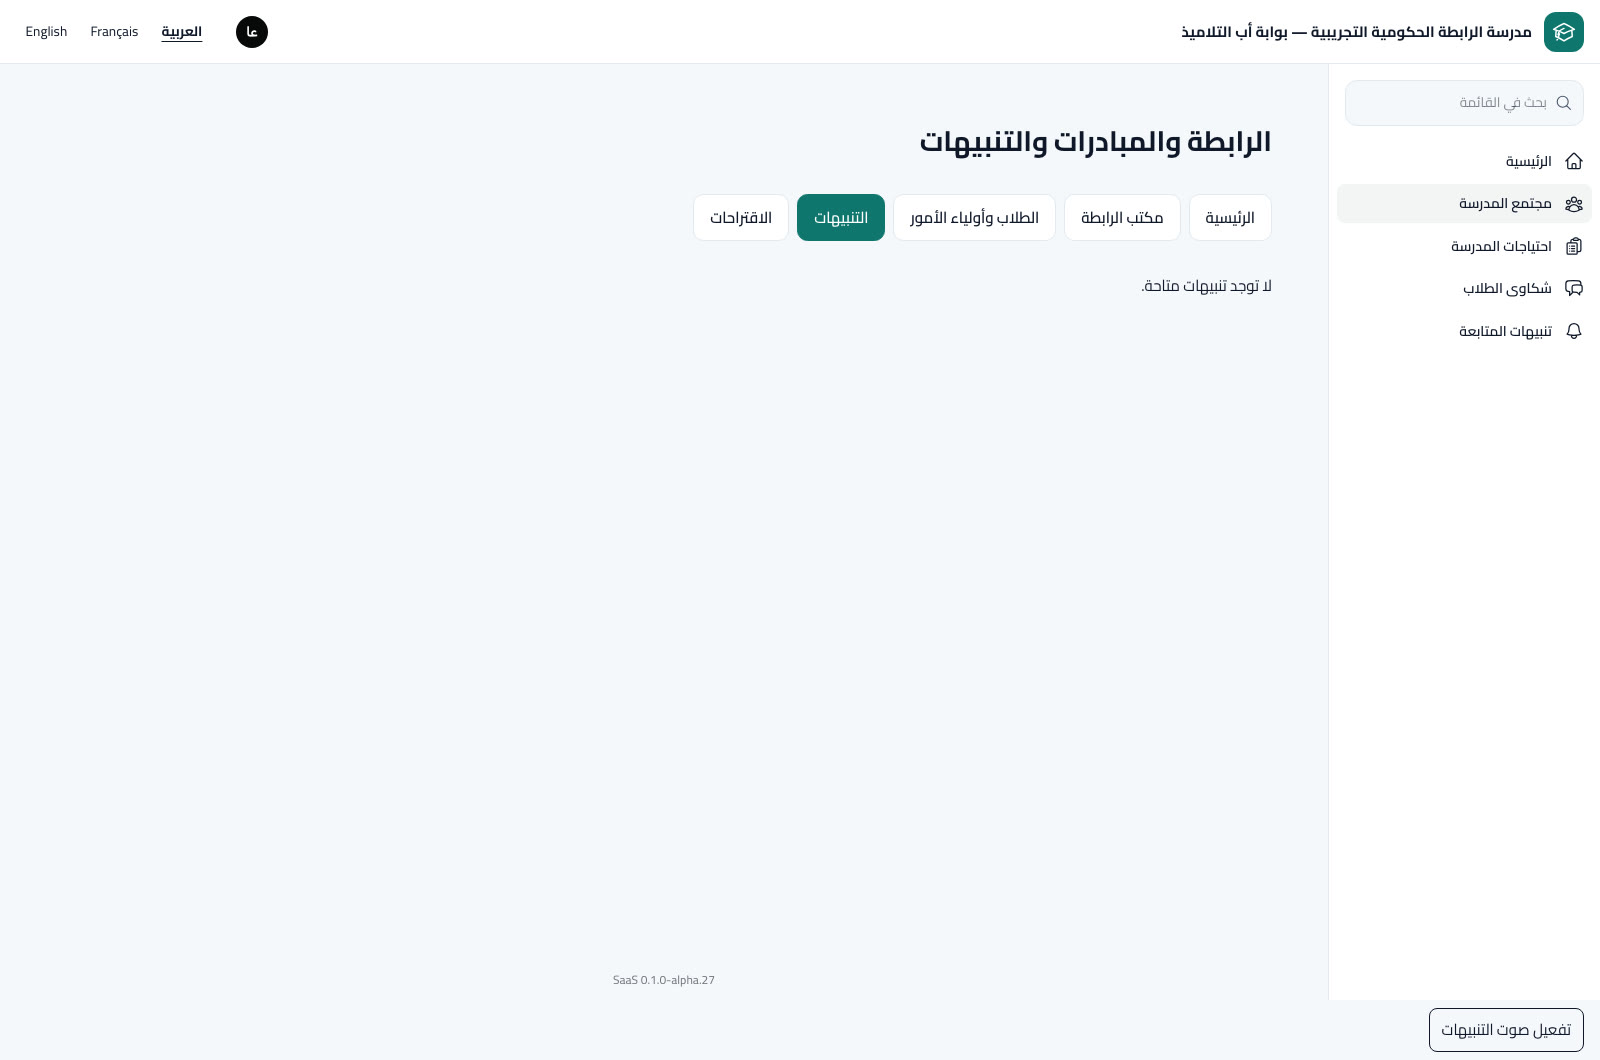This screenshot has width=1600, height=1060.
Task: Click the school portal title in header
Action: tap(1356, 32)
